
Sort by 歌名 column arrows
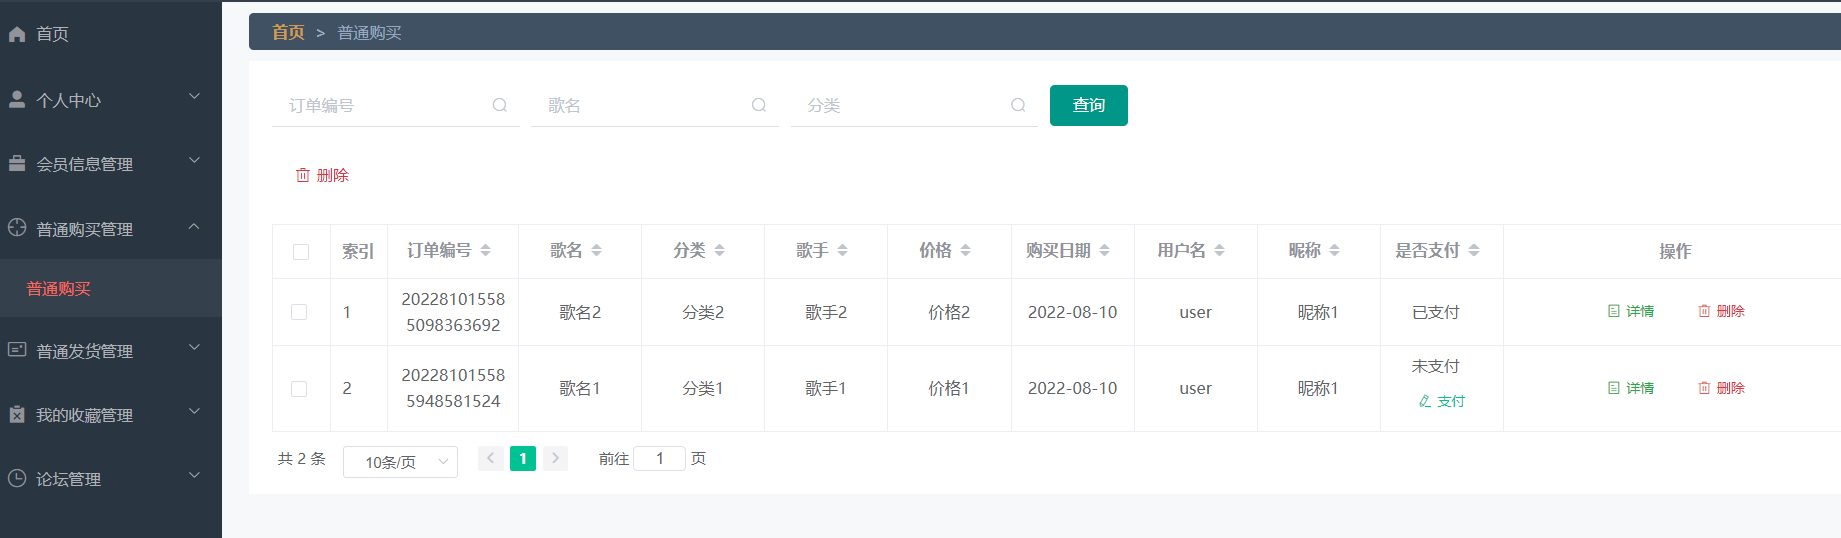tap(596, 250)
